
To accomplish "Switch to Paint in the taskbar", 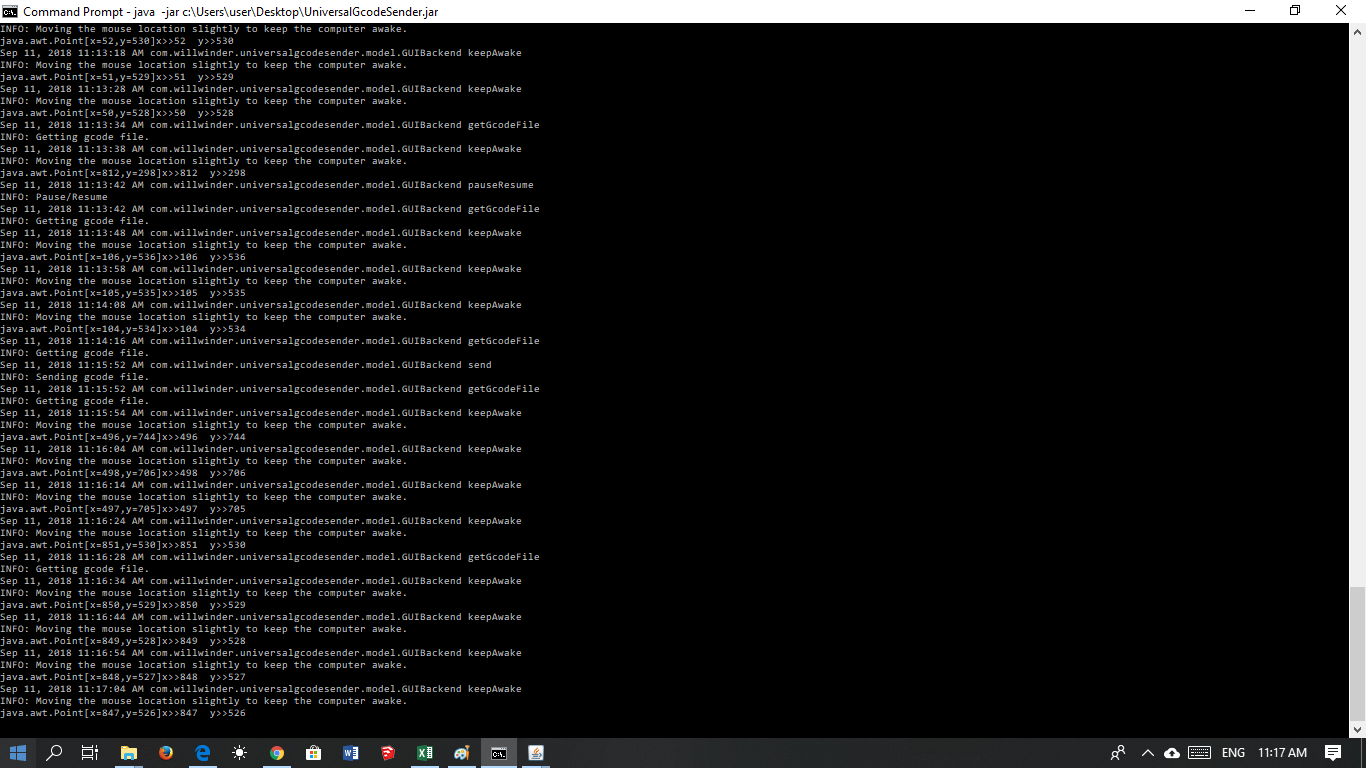I will [x=462, y=753].
